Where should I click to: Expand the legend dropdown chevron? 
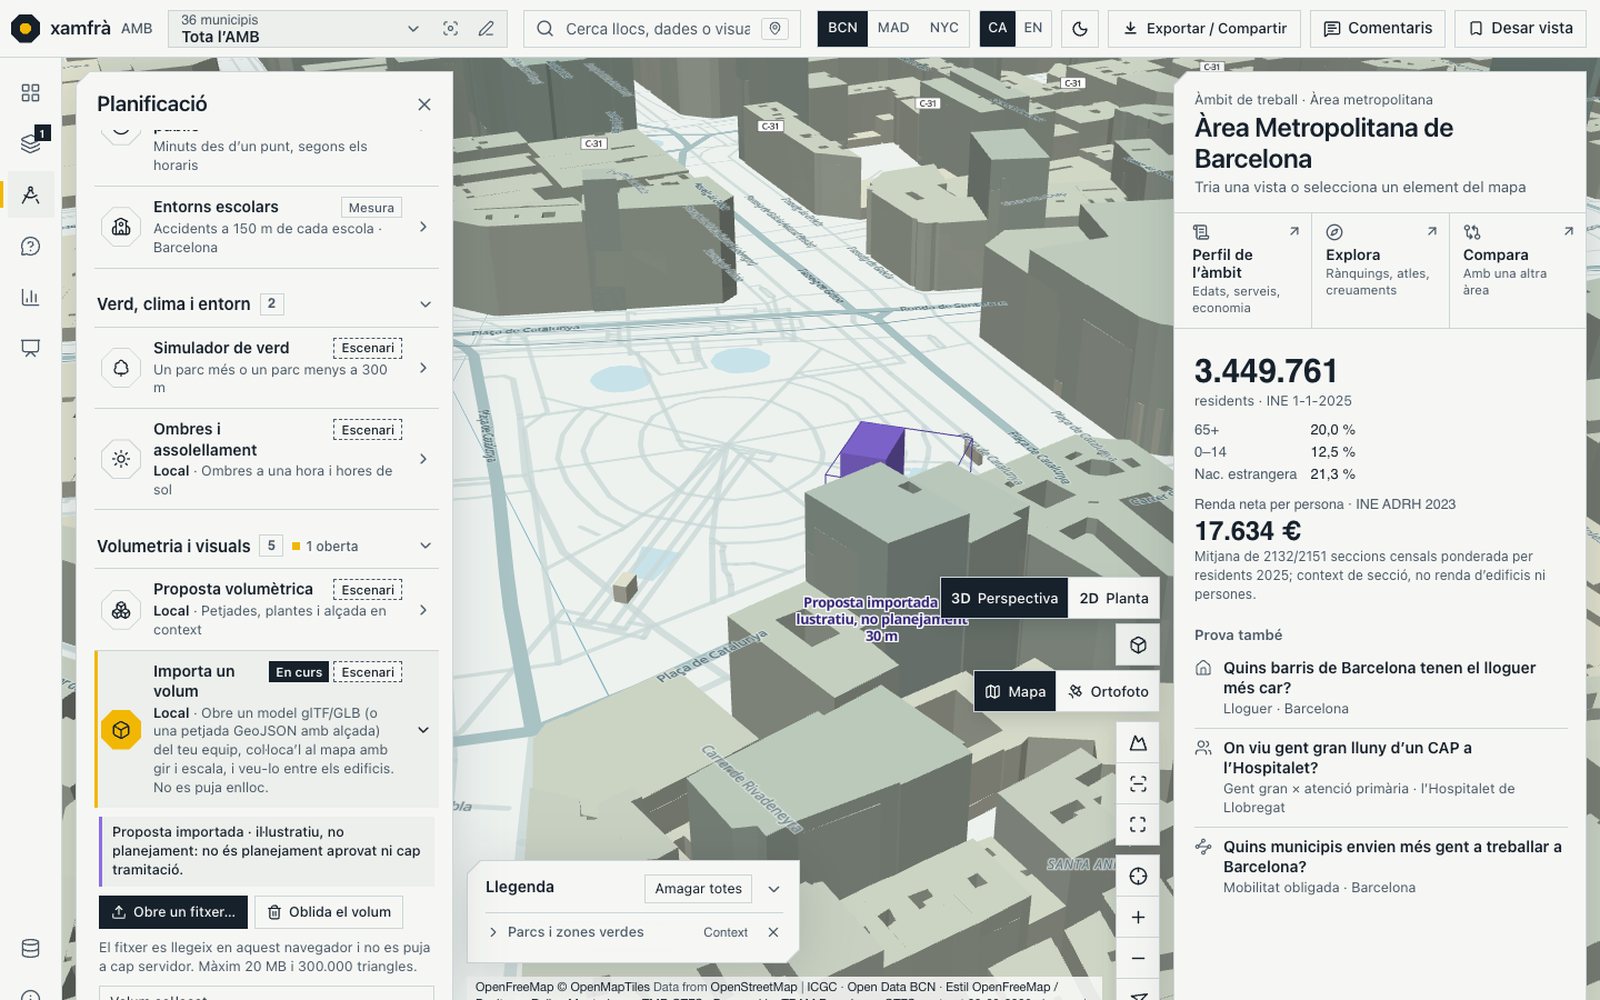(x=773, y=889)
